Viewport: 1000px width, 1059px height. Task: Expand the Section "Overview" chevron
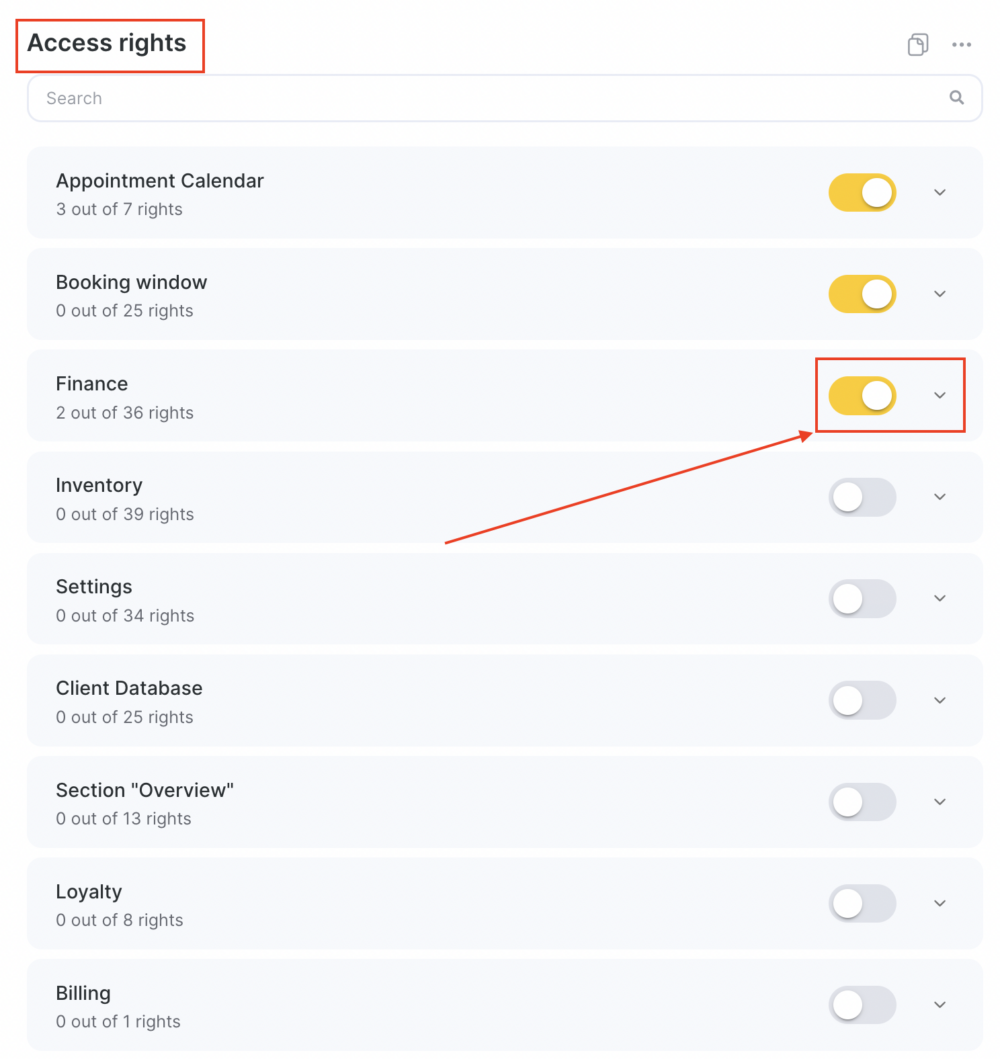click(940, 802)
